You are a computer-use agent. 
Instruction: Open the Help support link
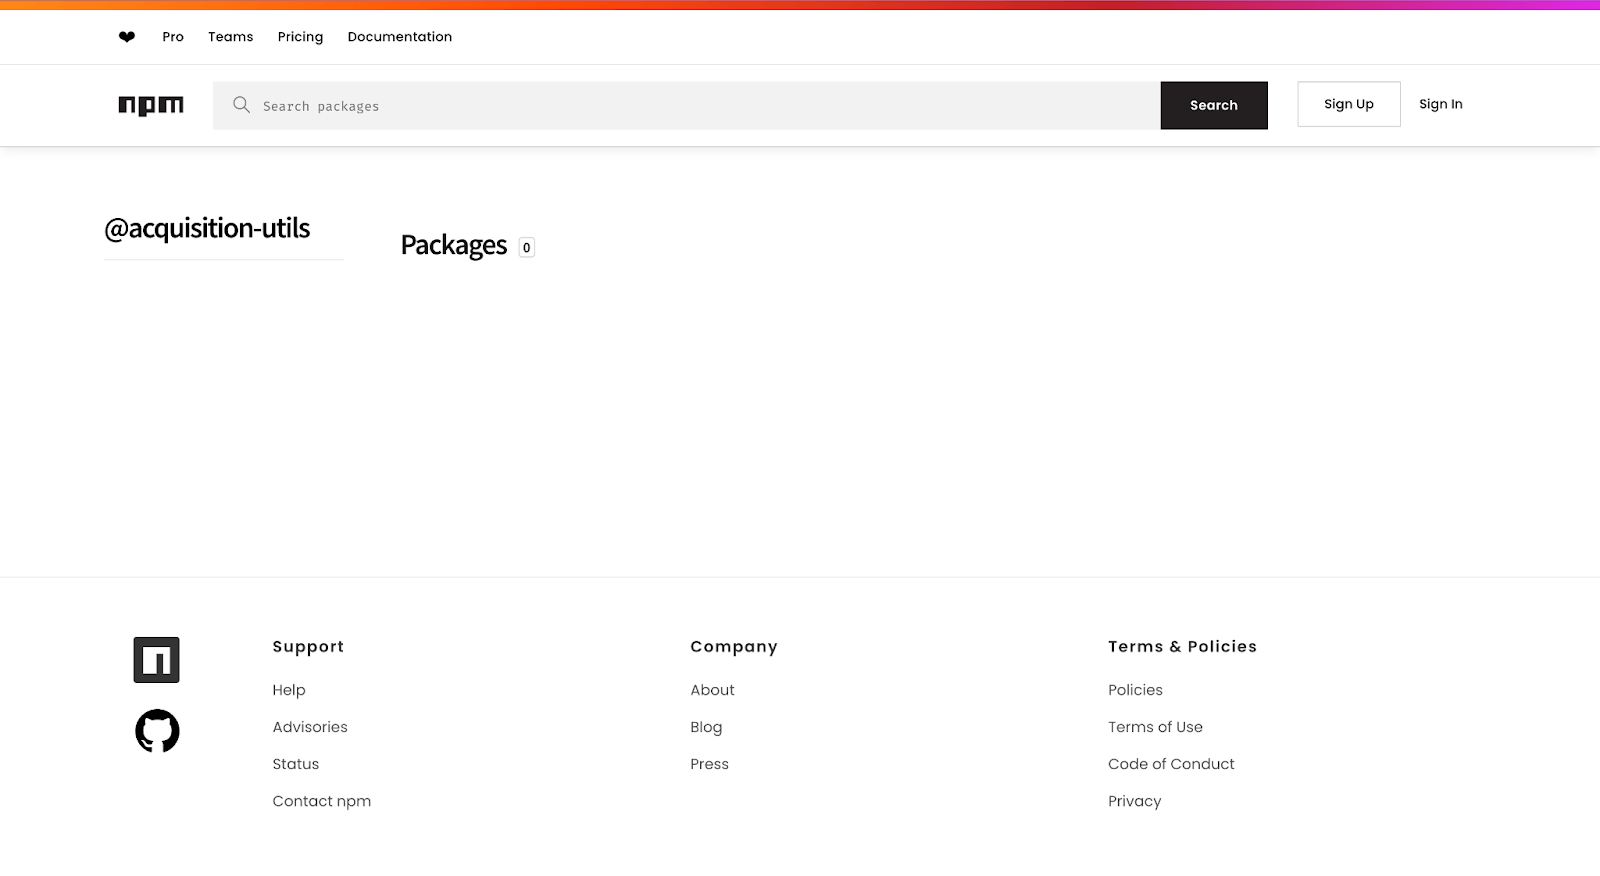[289, 690]
